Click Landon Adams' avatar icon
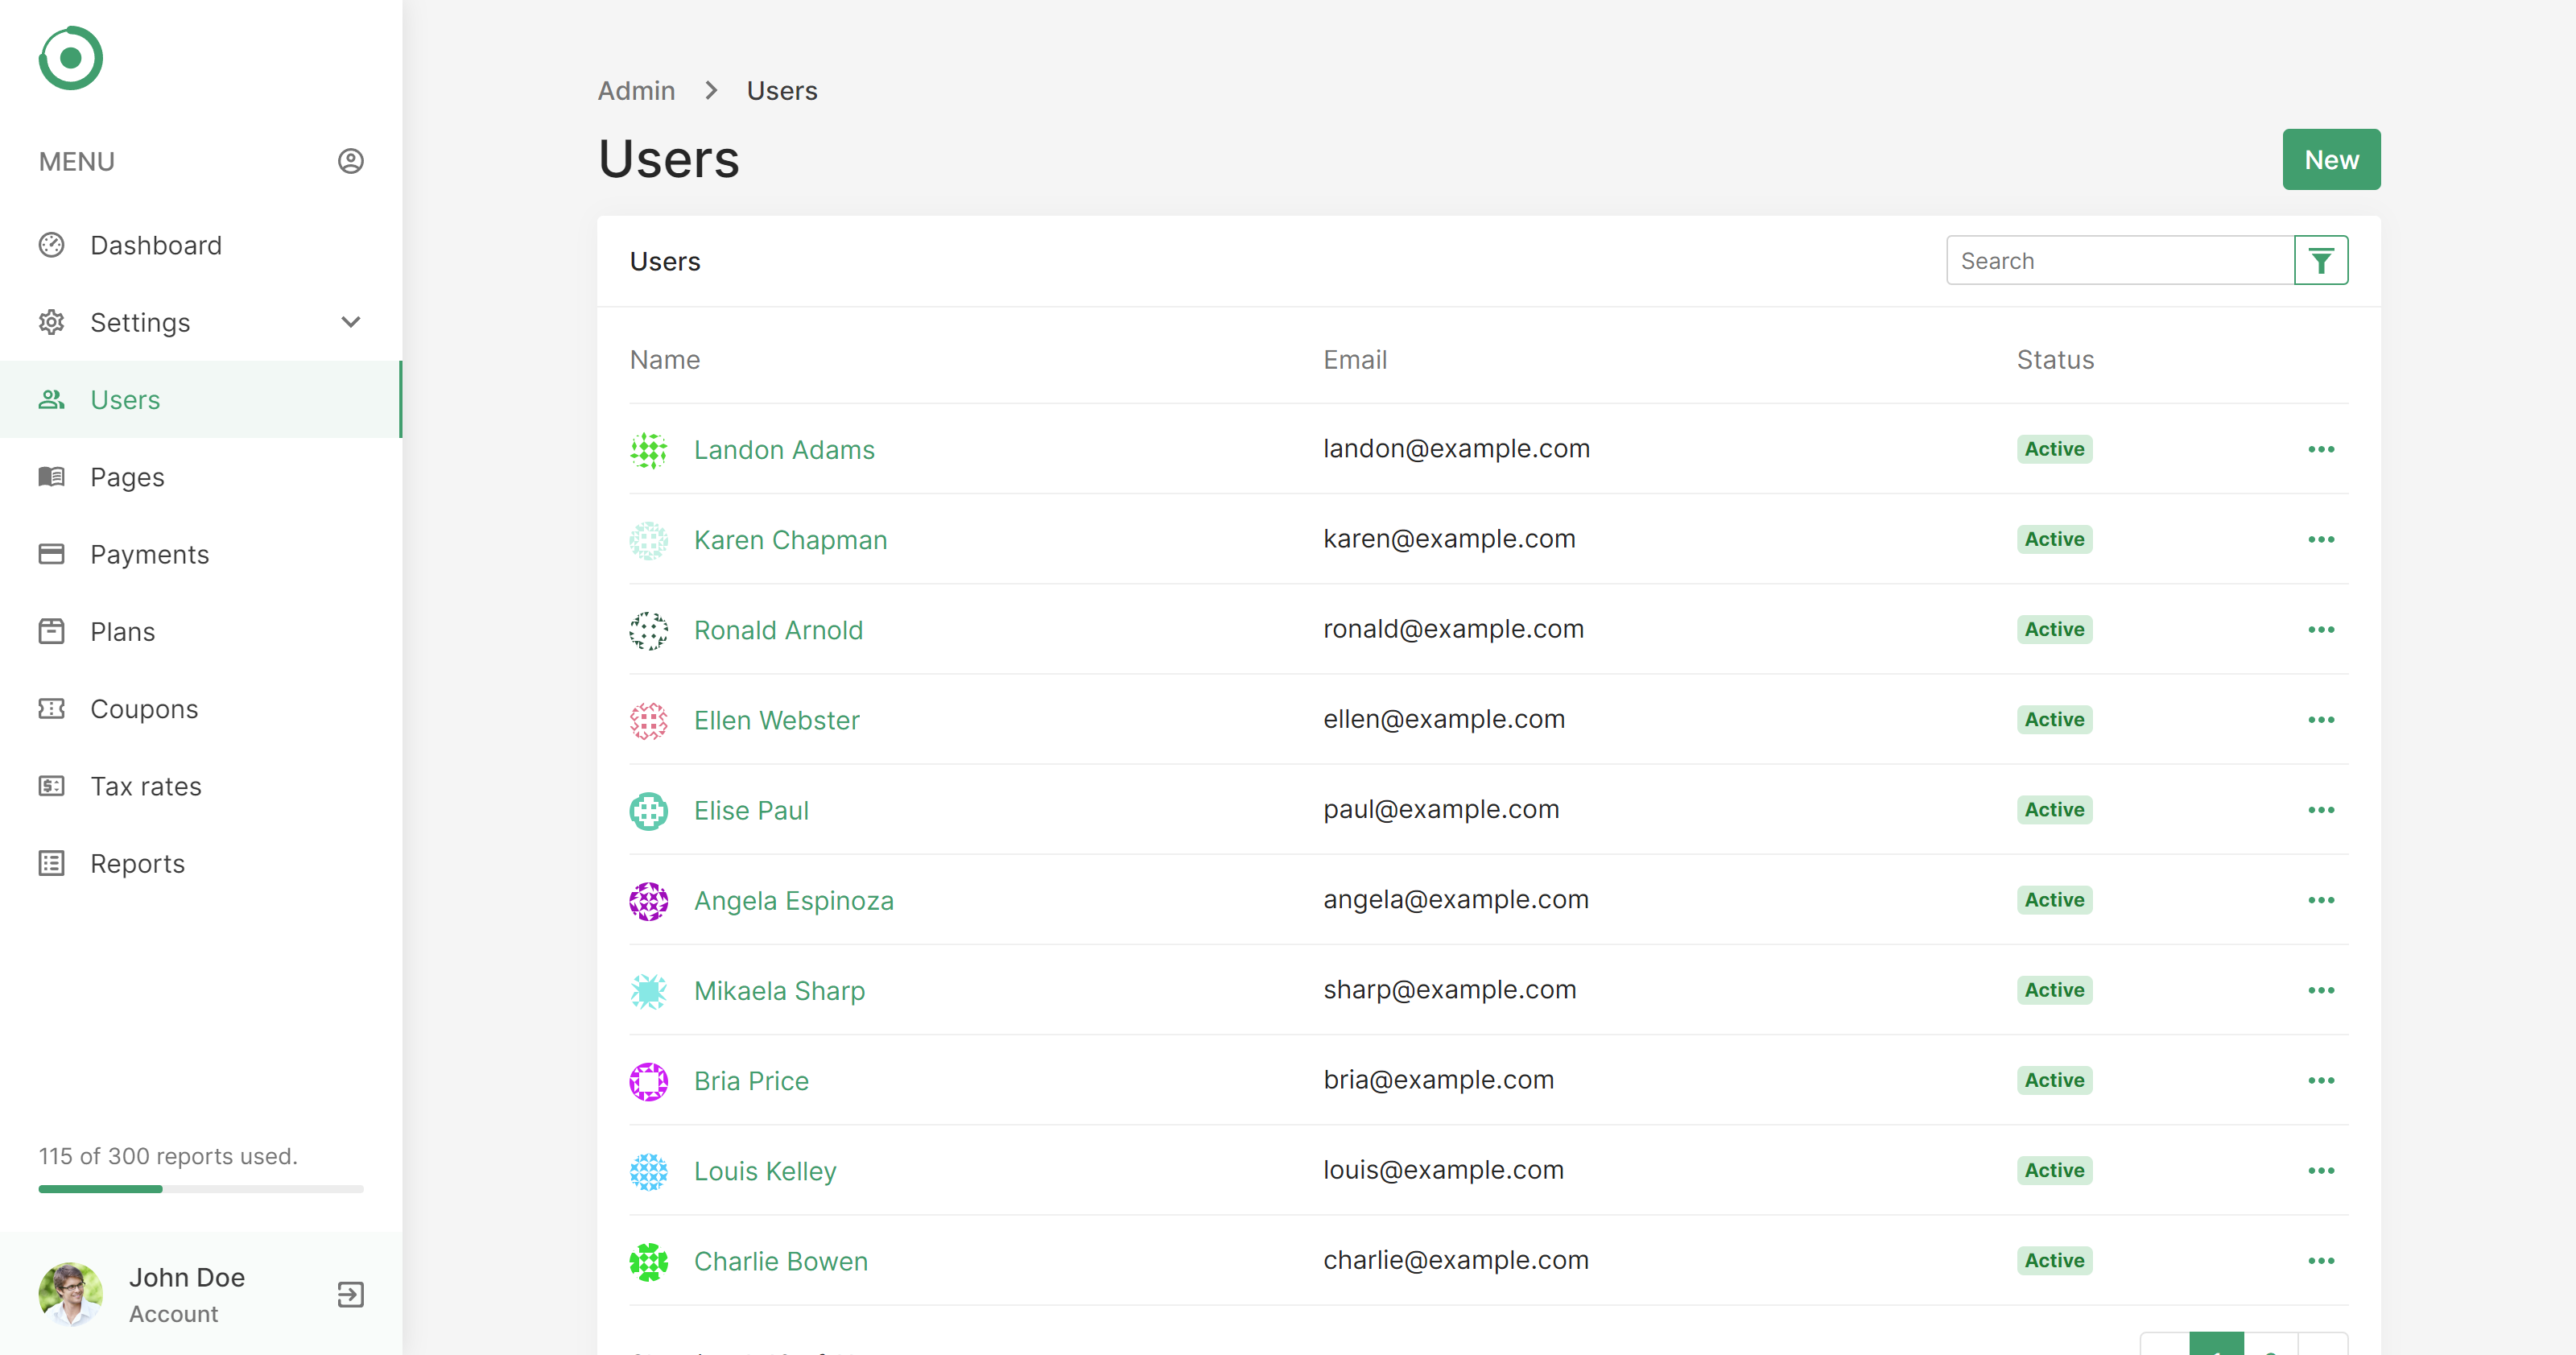 pyautogui.click(x=648, y=450)
